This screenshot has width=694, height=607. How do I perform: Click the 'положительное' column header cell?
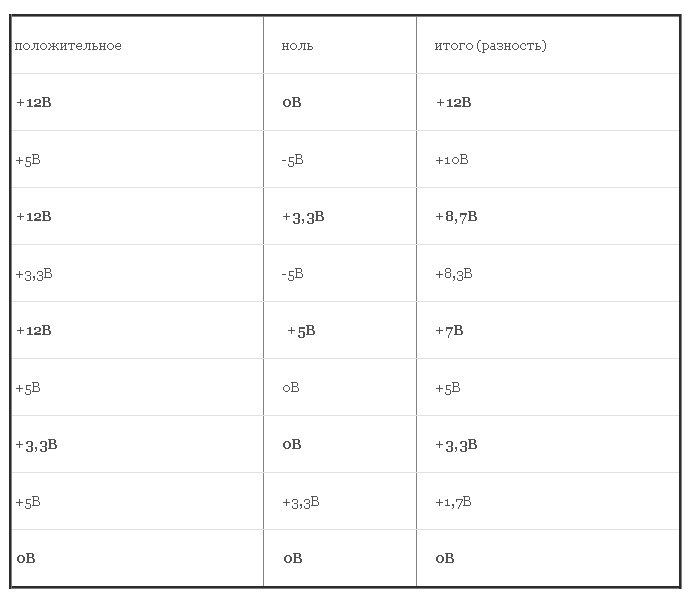(69, 46)
